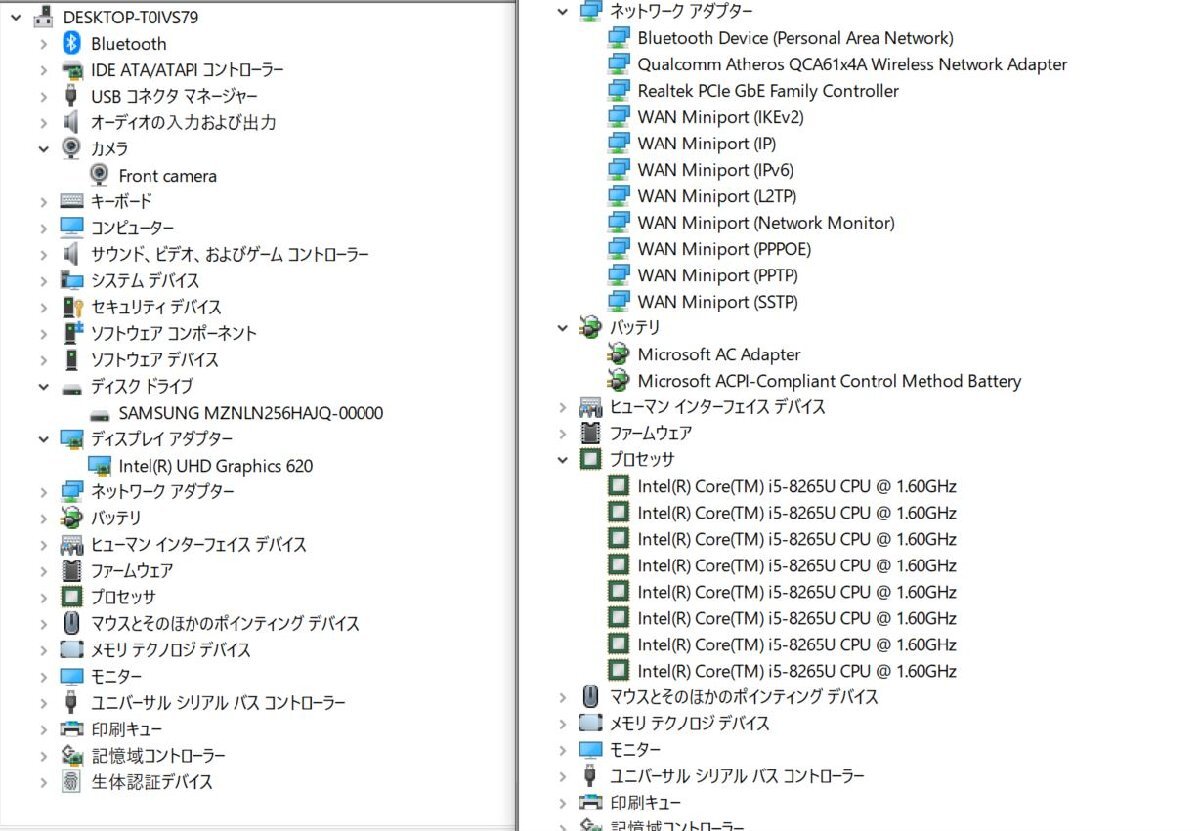Click the オーディオの入力および出力 speaker icon
Image resolution: width=1200 pixels, height=831 pixels.
(x=71, y=122)
